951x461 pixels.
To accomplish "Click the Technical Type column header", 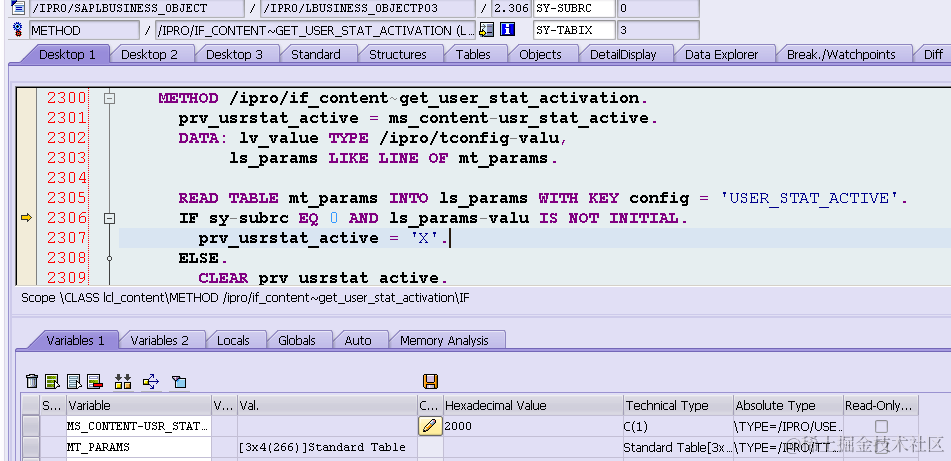I will (677, 405).
